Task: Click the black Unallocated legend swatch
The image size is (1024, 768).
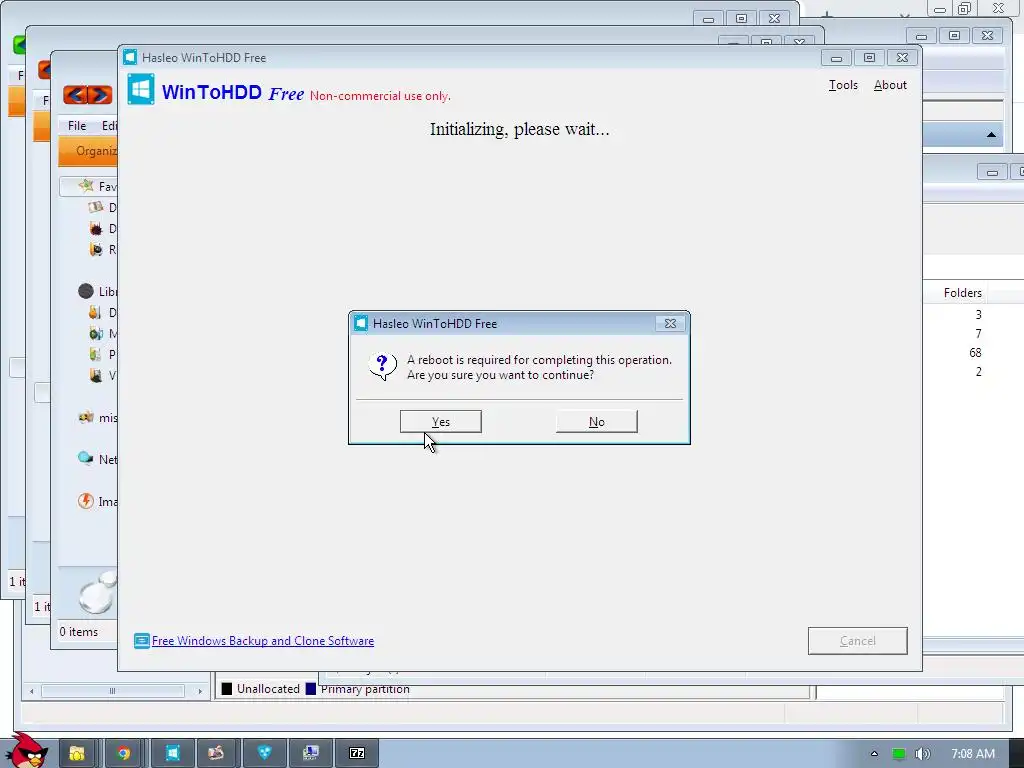Action: point(227,689)
